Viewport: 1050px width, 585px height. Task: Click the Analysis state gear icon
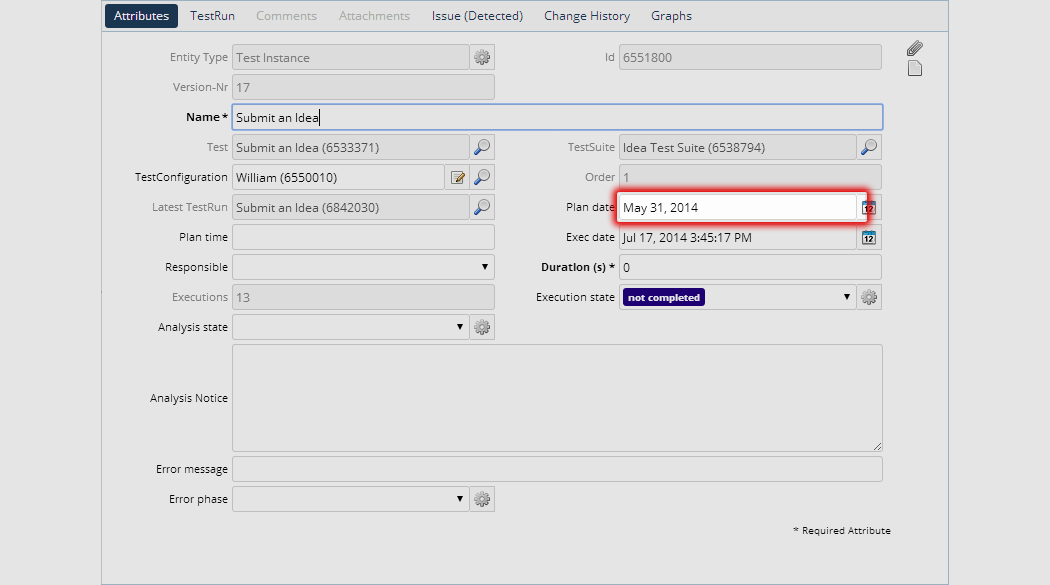tap(482, 327)
